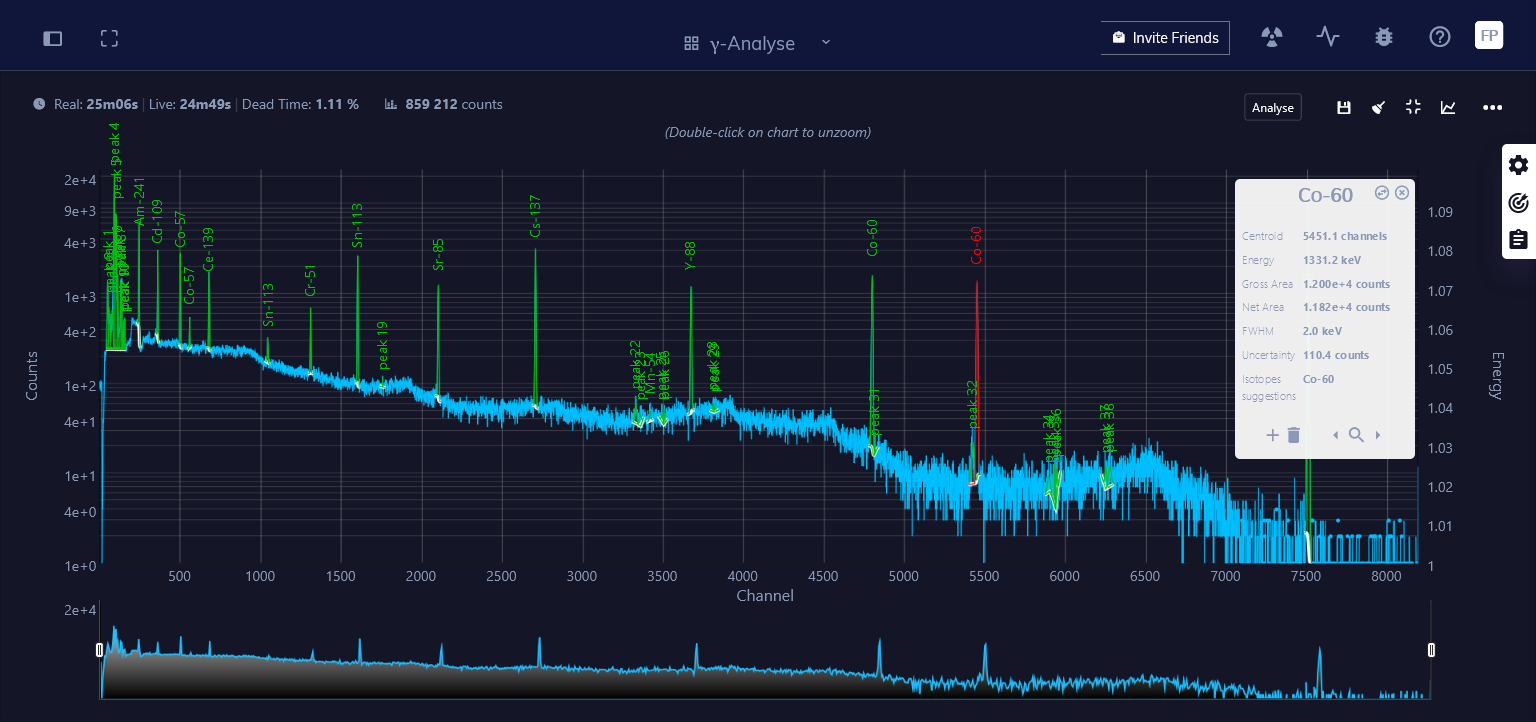Click the Real time 25m06s readout
The height and width of the screenshot is (722, 1536).
click(x=95, y=104)
